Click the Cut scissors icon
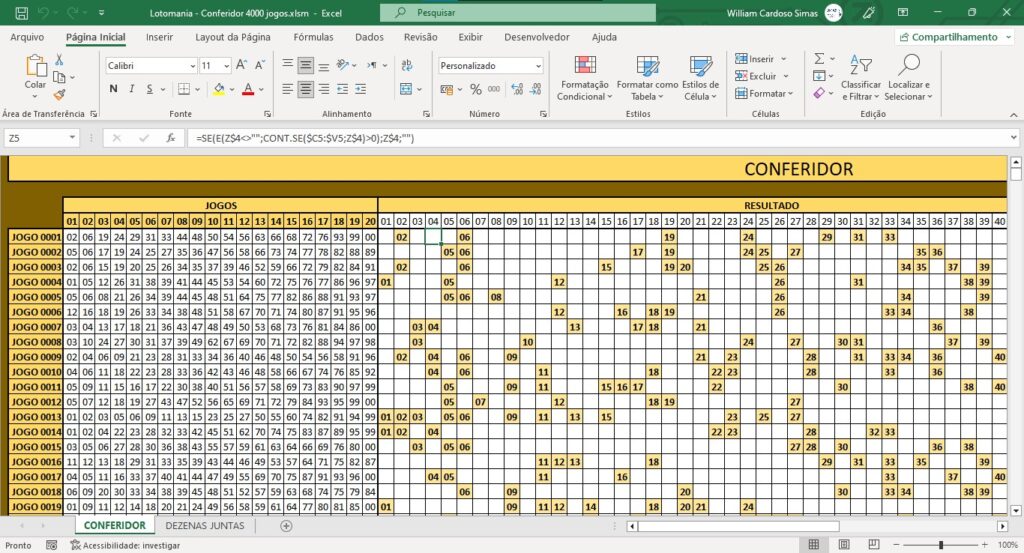The image size is (1024, 553). click(59, 60)
